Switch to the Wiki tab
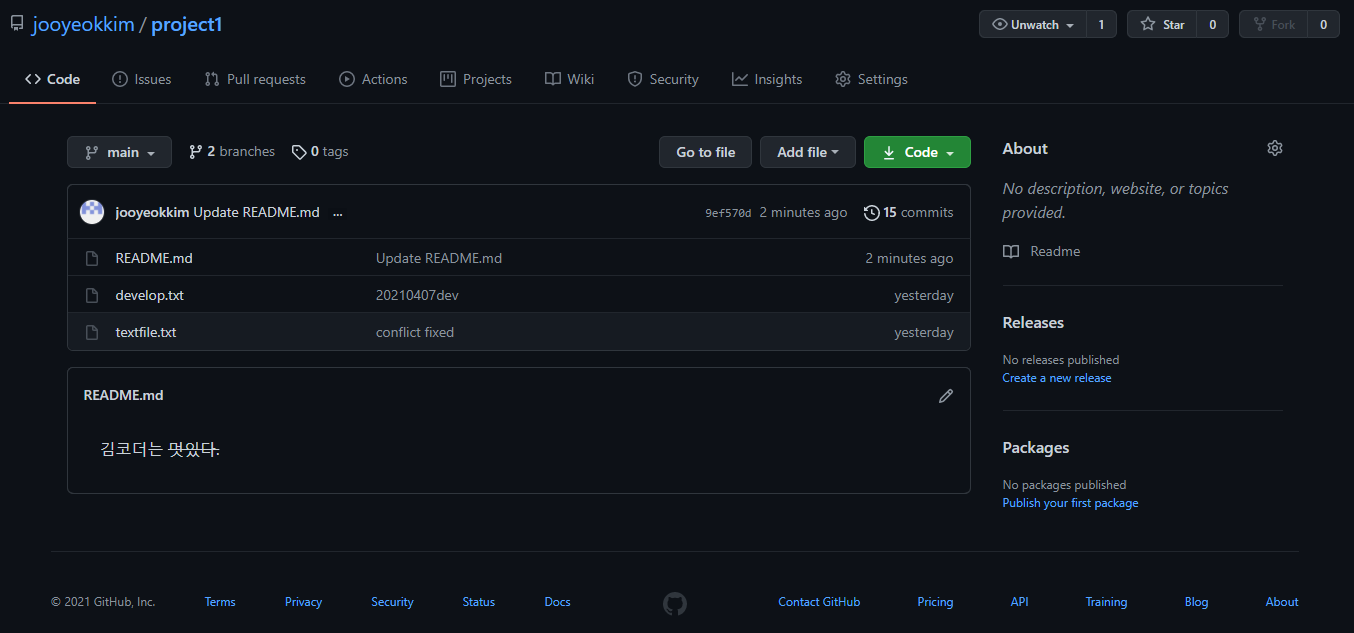1354x633 pixels. pos(569,79)
